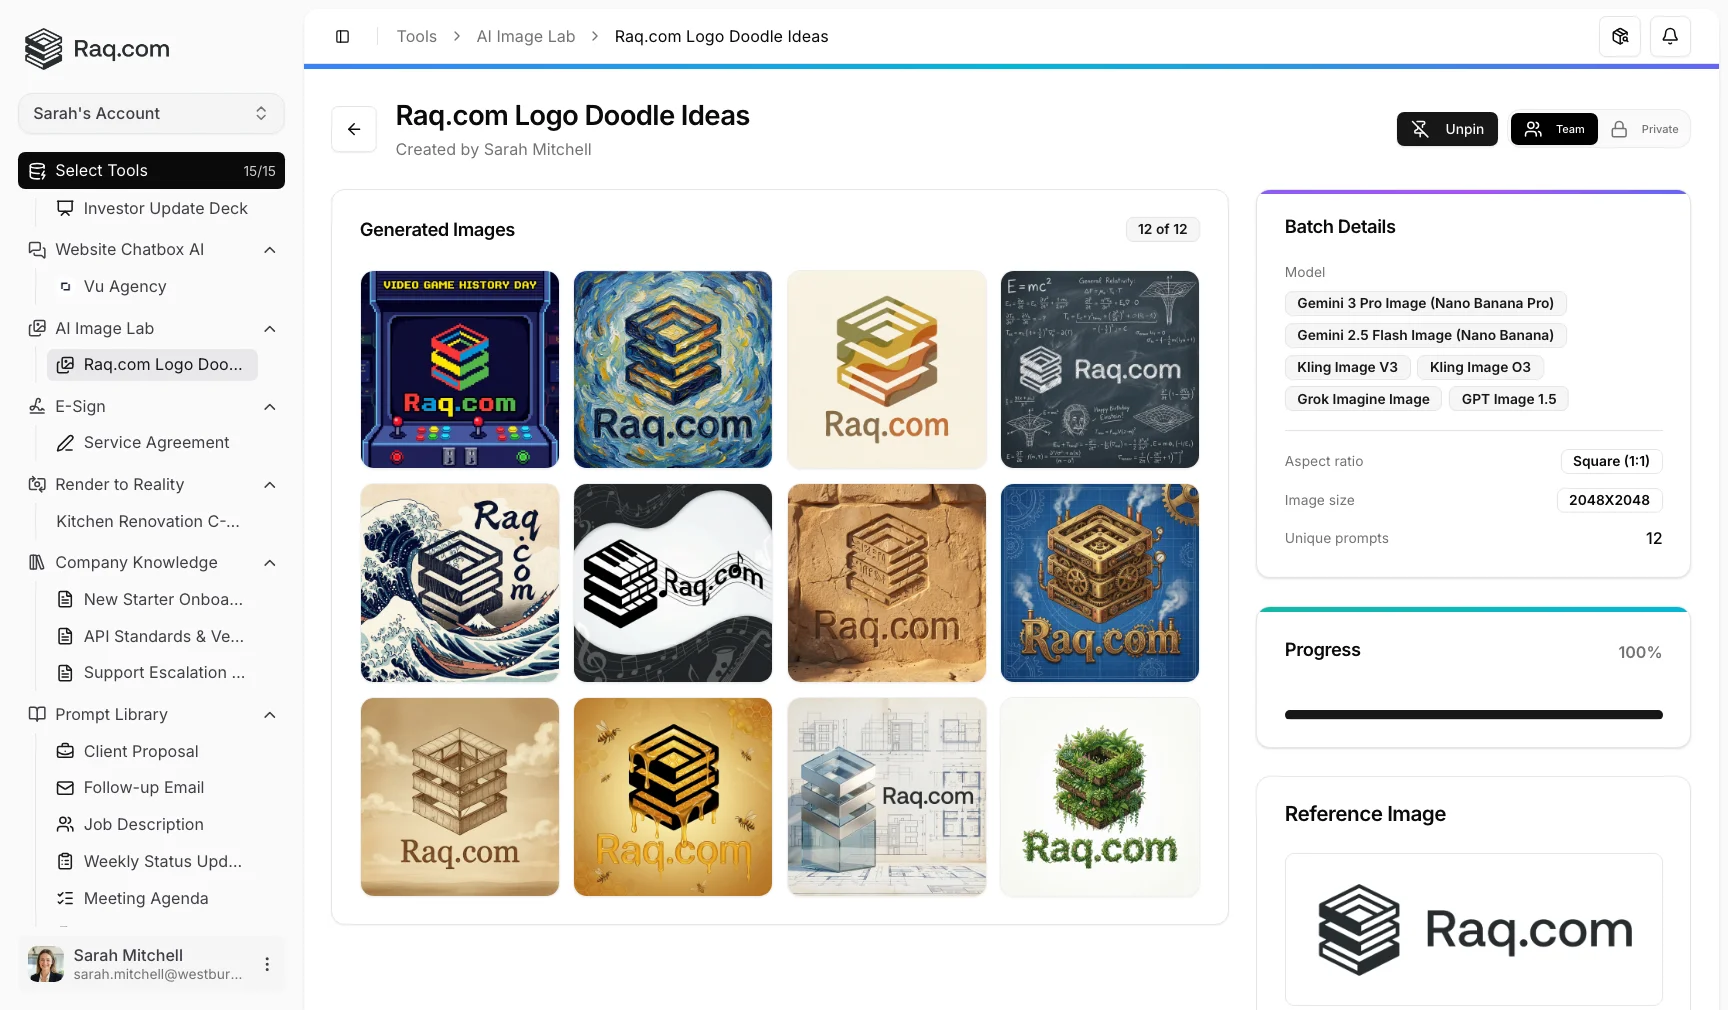Toggle the sidebar collapse icon beside breadcrumbs
1728x1010 pixels.
343,36
